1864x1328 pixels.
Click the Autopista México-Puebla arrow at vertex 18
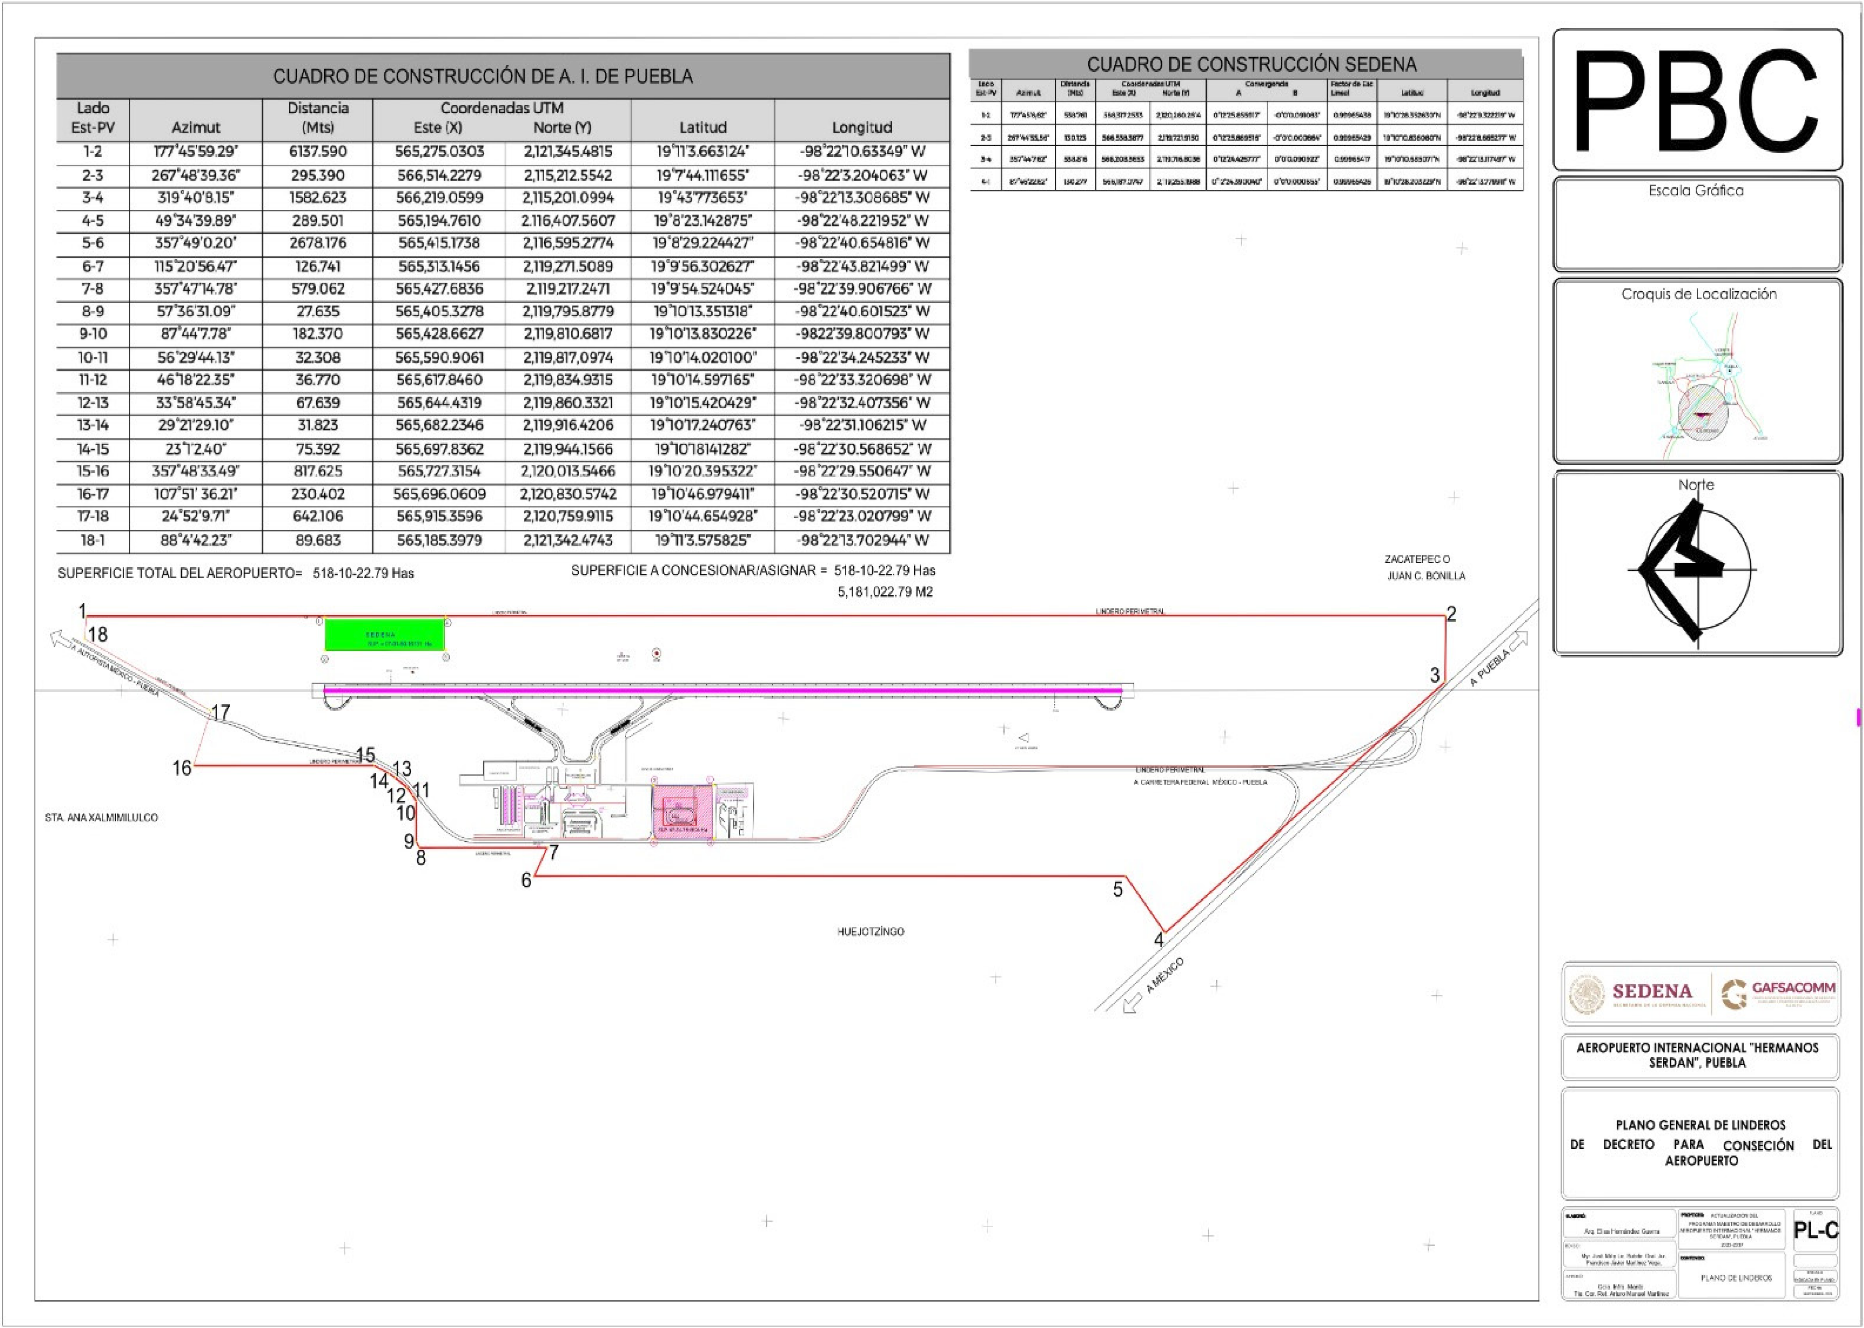(x=58, y=638)
